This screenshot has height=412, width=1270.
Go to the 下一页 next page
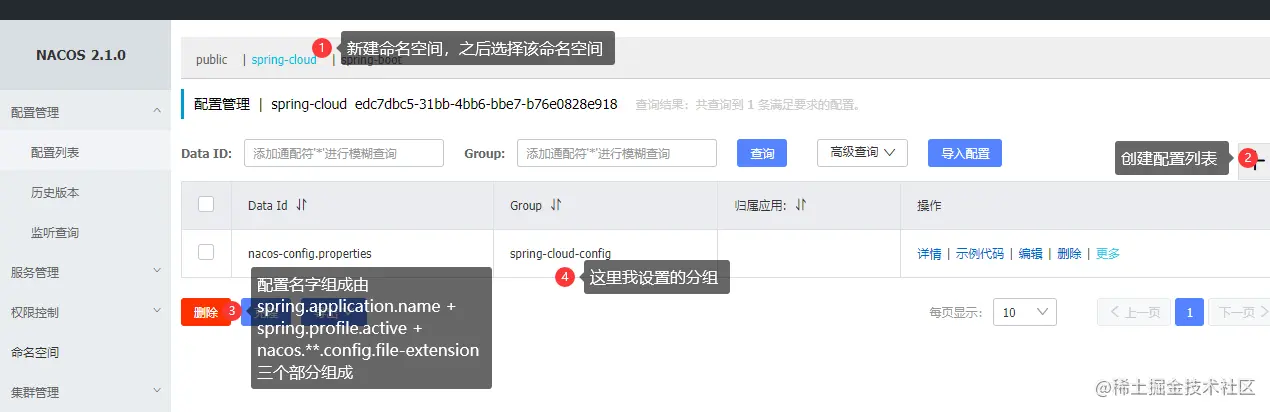(x=1239, y=312)
